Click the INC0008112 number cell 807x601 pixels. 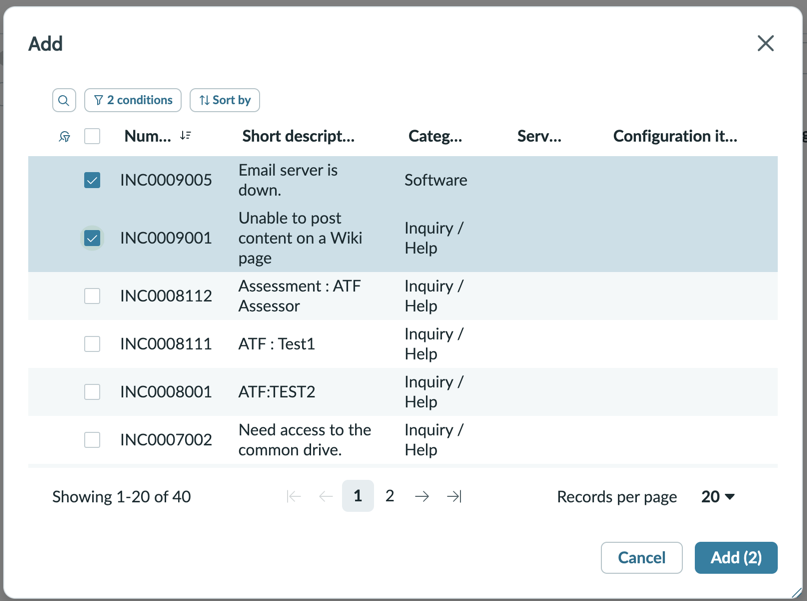pyautogui.click(x=166, y=296)
